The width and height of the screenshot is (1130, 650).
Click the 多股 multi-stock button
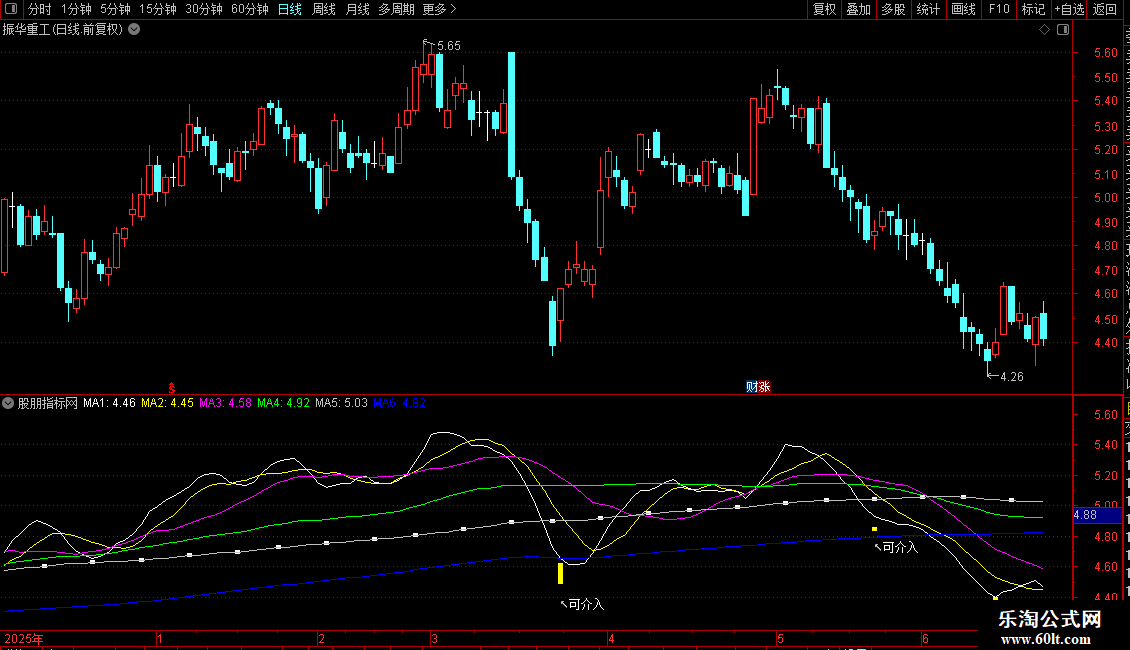point(893,9)
